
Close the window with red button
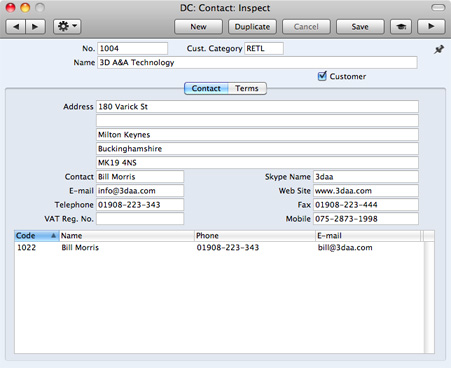11,7
